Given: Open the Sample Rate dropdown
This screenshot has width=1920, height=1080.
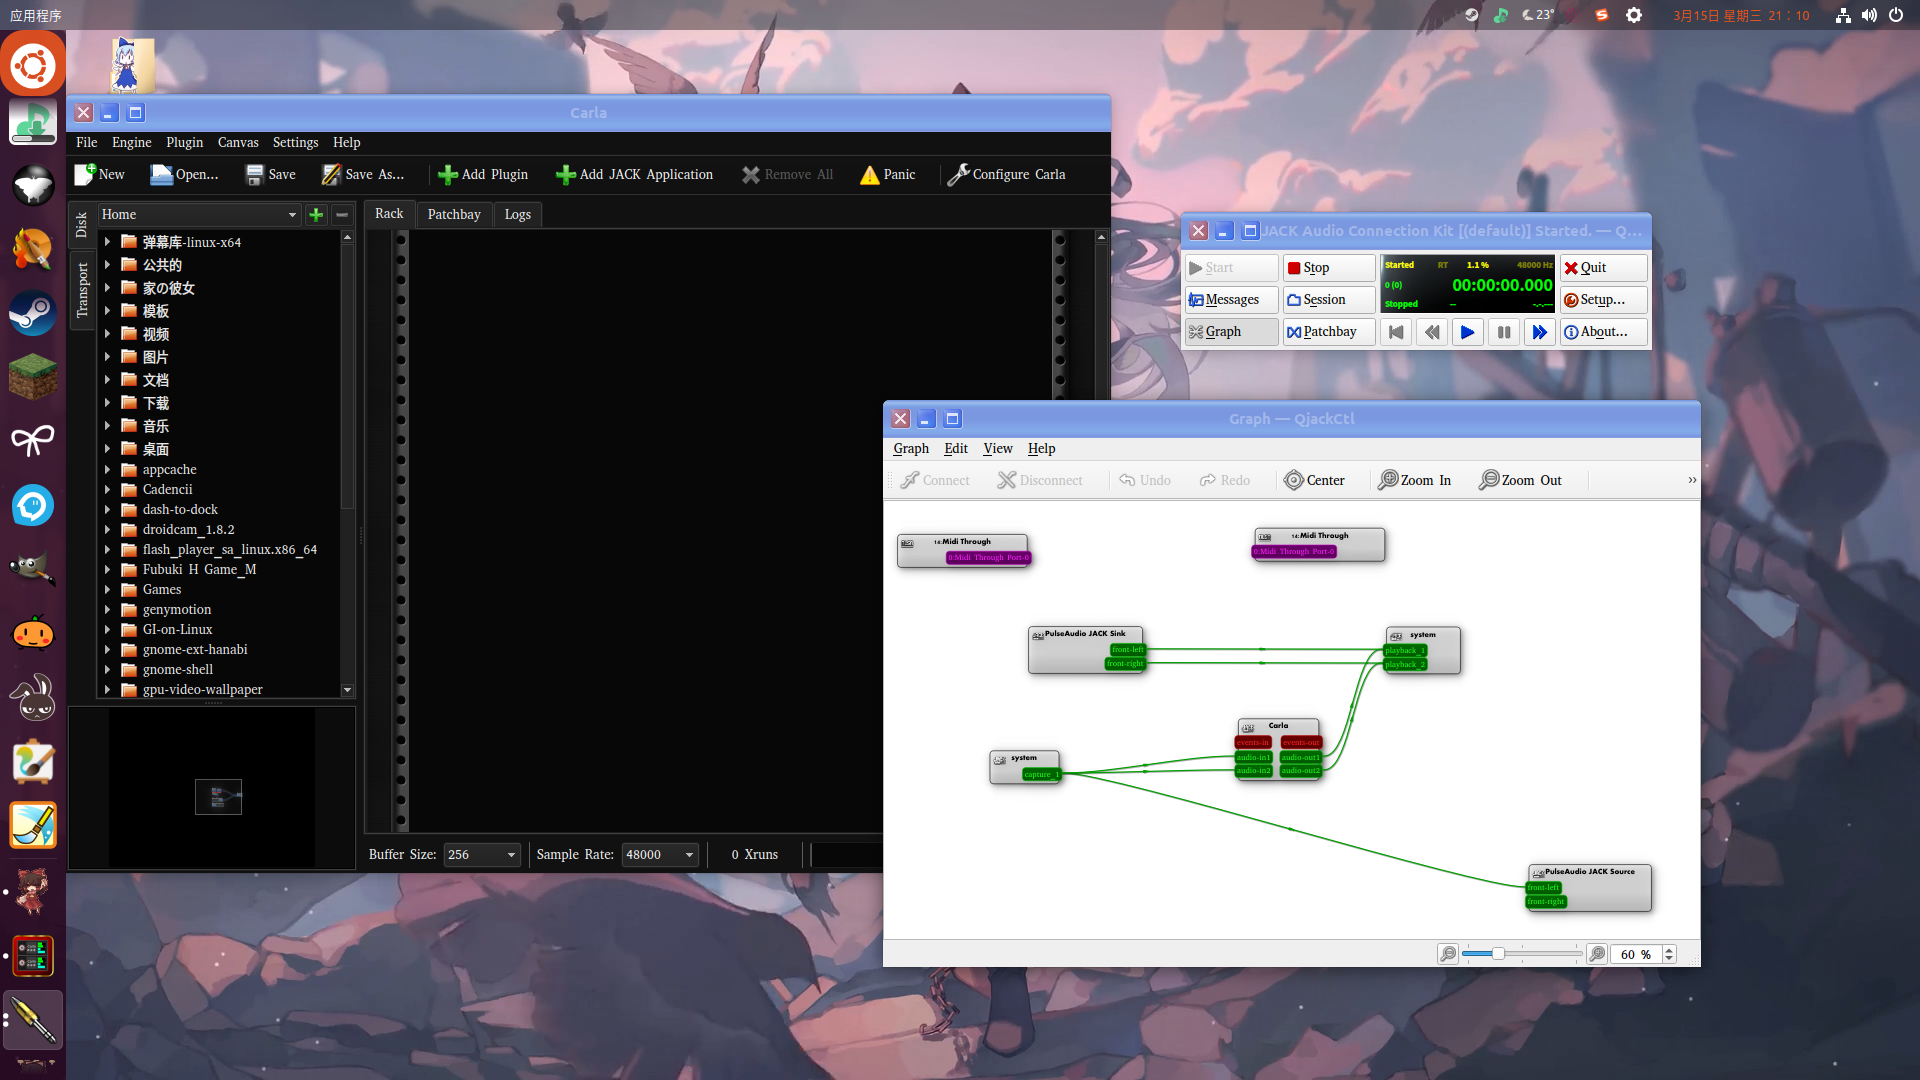Looking at the screenshot, I should [x=660, y=855].
